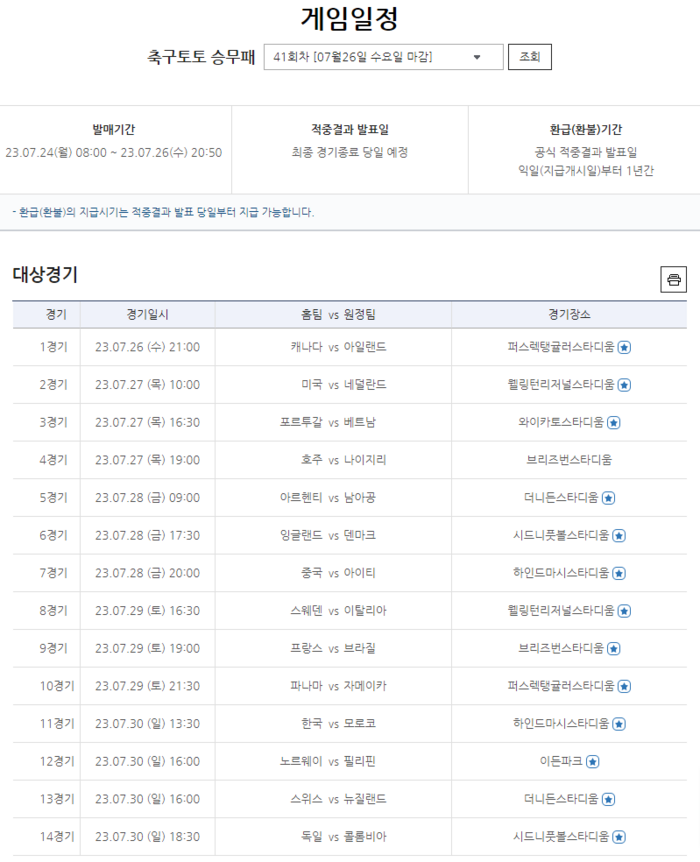Click the 브리즈번스타디움 venue in match 4
Image resolution: width=700 pixels, height=862 pixels.
(568, 461)
